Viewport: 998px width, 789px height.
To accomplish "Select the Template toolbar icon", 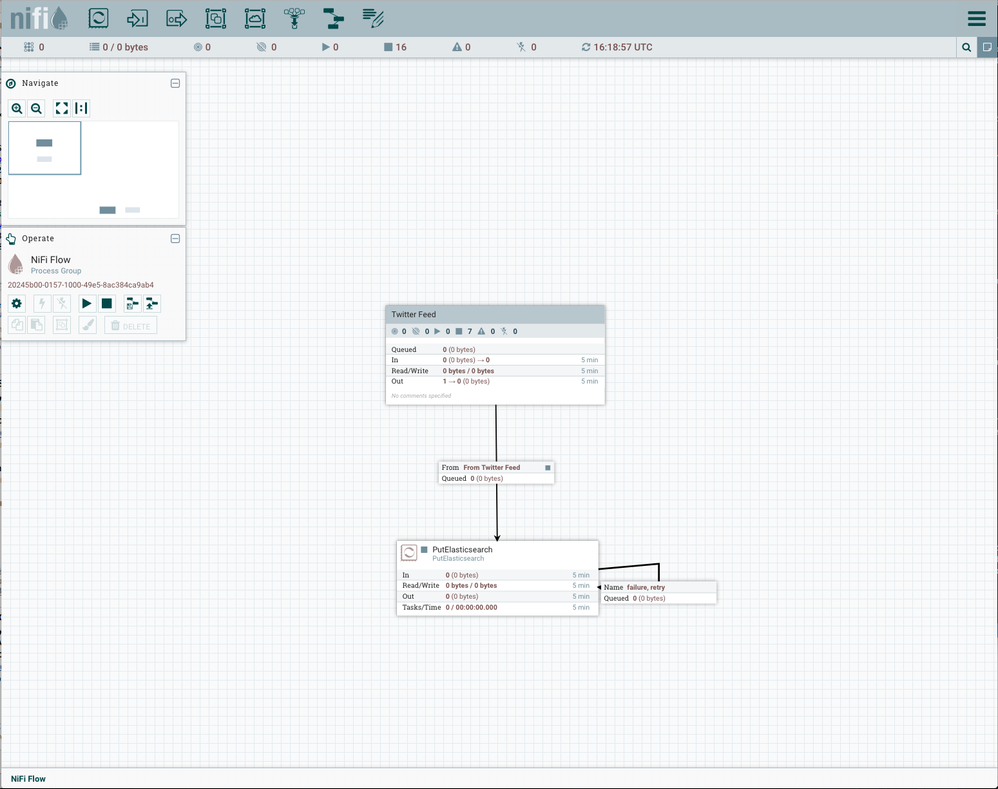I will tap(334, 18).
